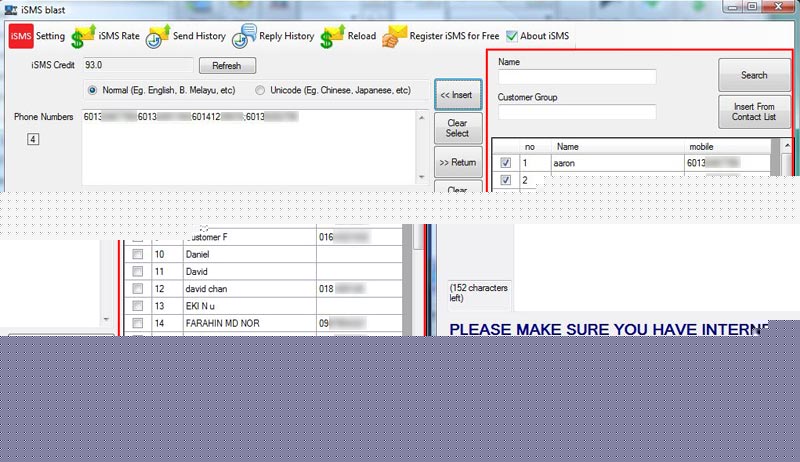800x462 pixels.
Task: Open the Setting menu label
Action: point(50,36)
